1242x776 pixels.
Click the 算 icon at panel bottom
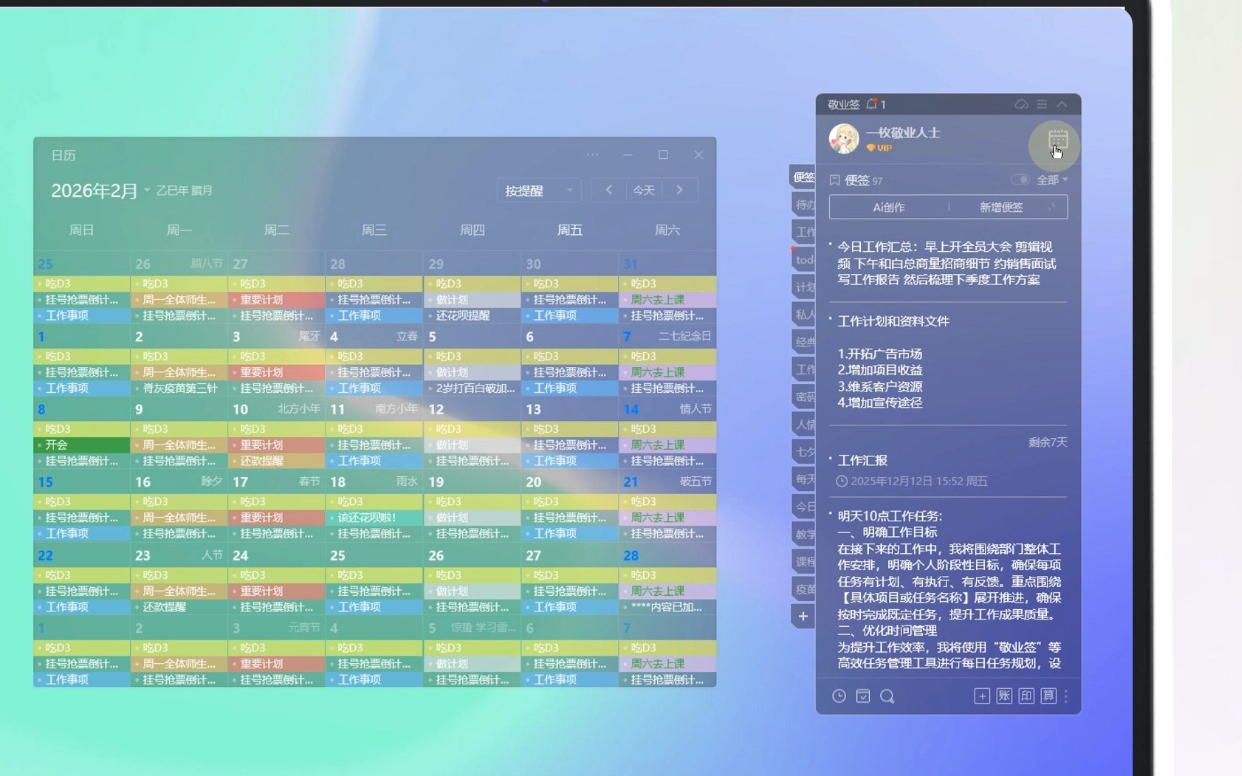point(1048,696)
